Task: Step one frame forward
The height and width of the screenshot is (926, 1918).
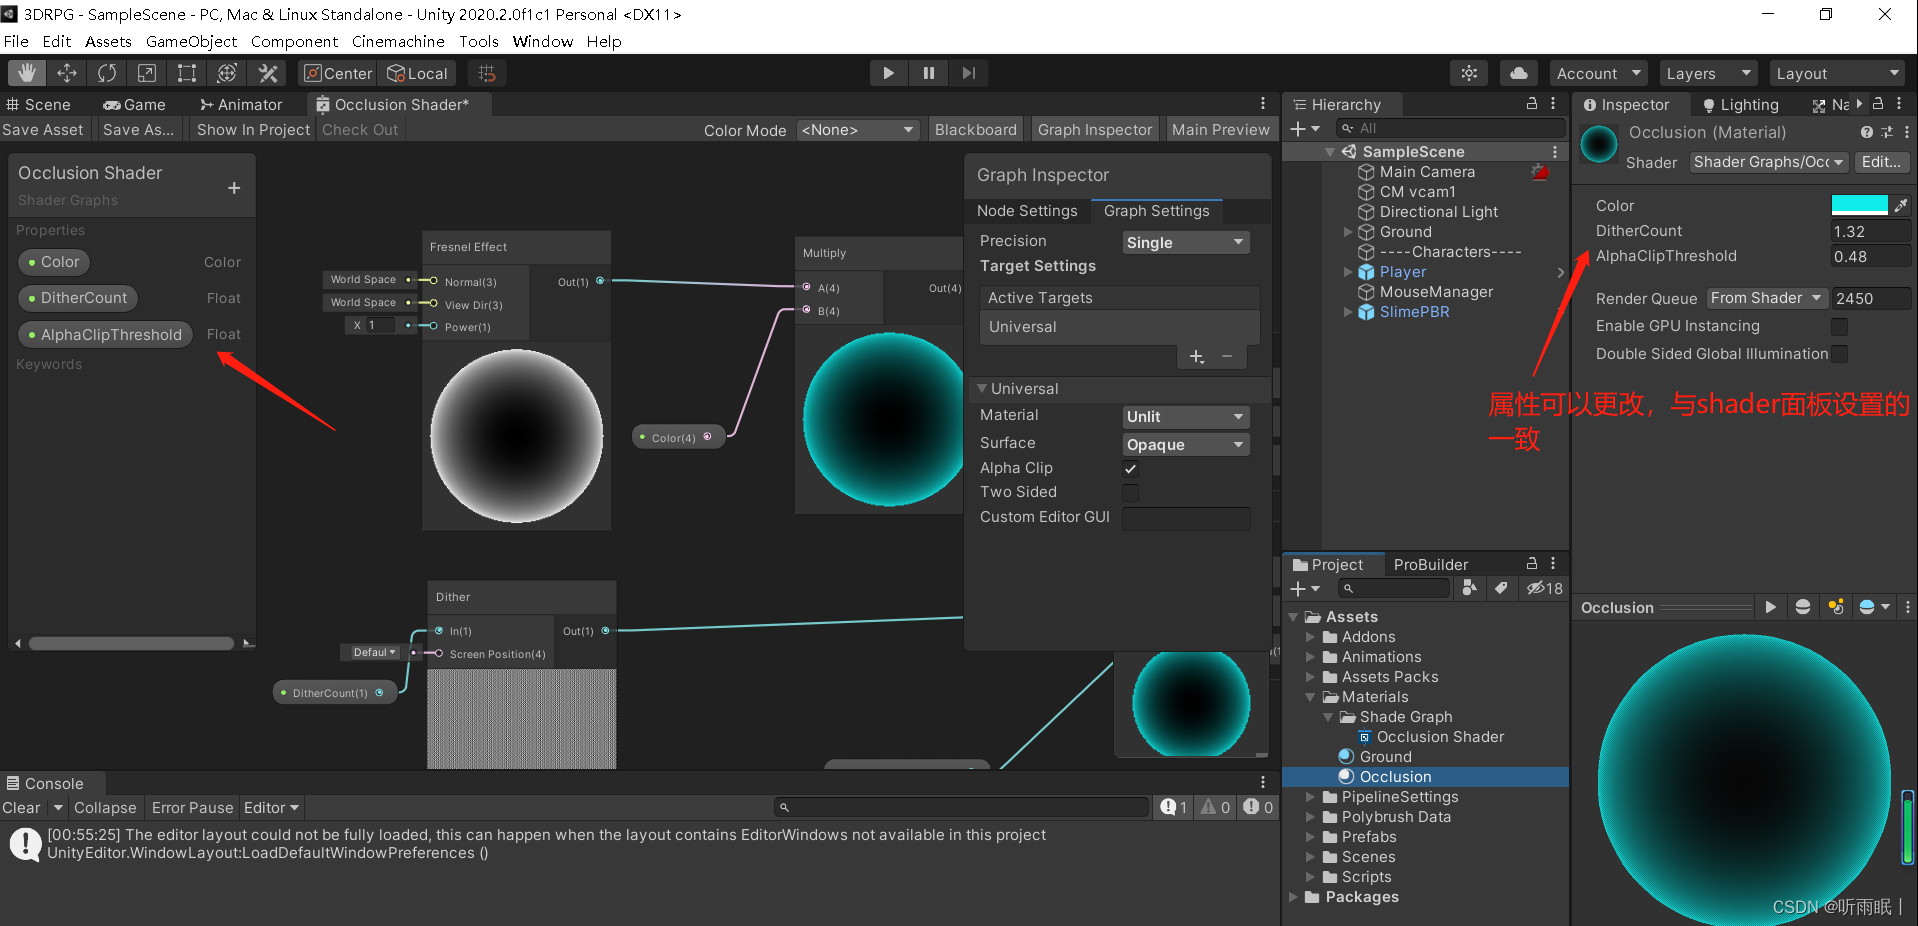Action: (x=969, y=73)
